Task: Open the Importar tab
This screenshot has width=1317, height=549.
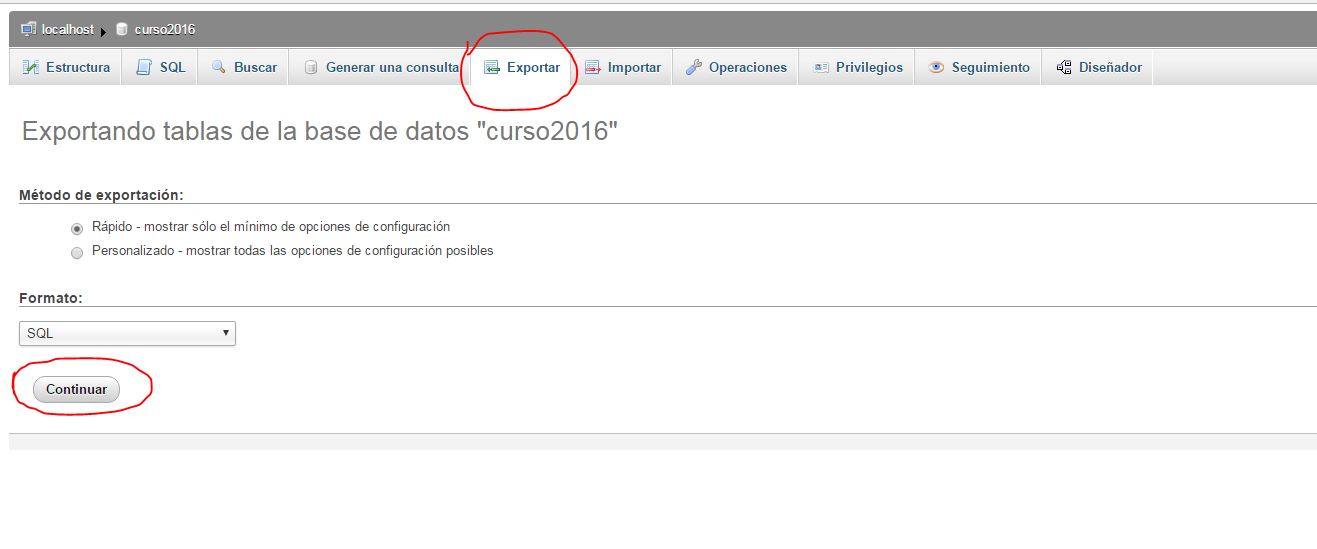Action: (622, 68)
